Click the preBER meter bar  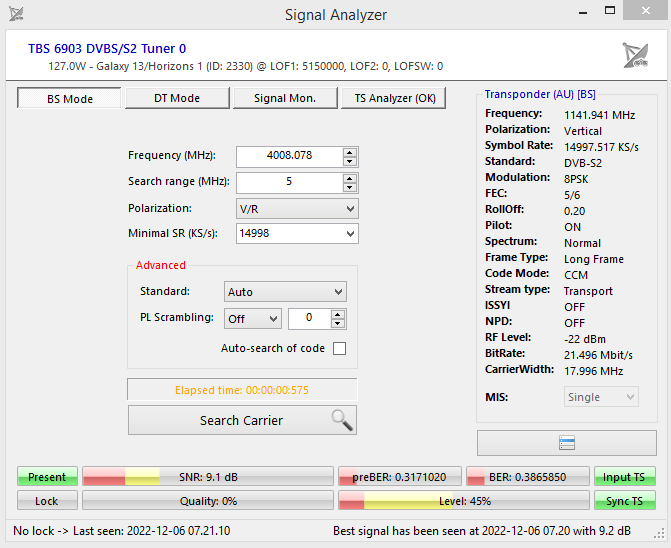click(x=400, y=477)
